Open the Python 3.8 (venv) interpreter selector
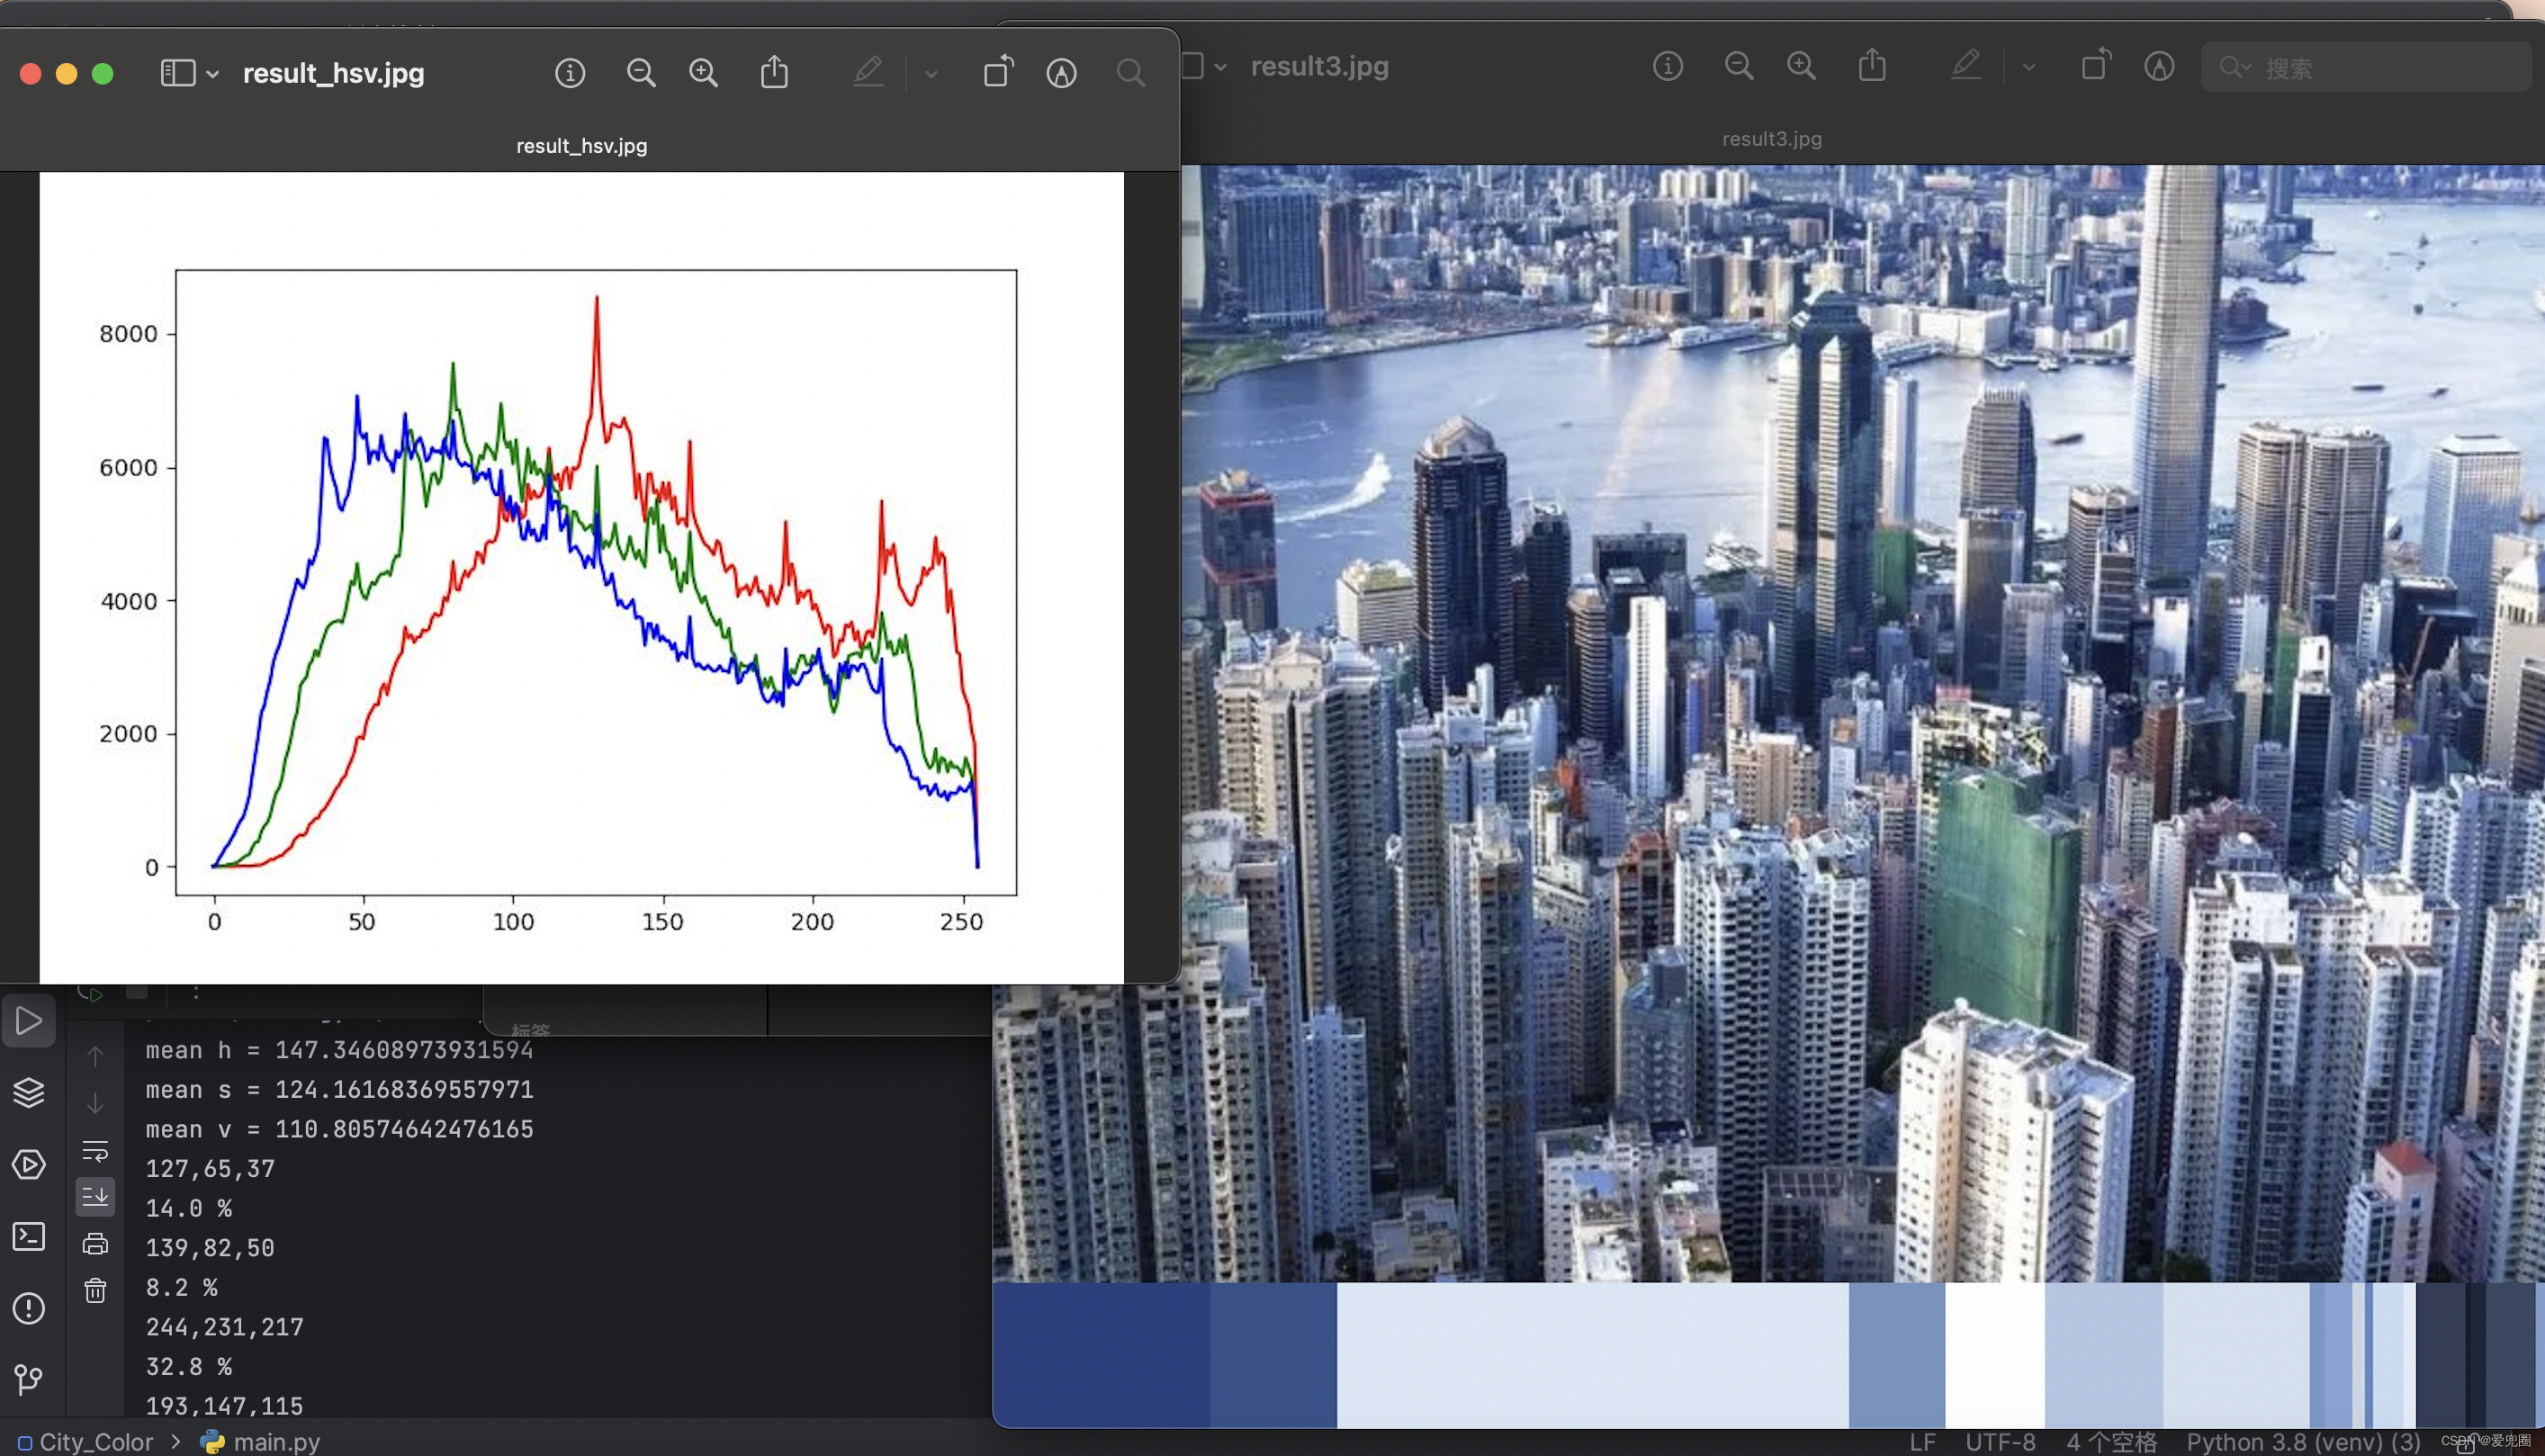The width and height of the screenshot is (2545, 1456). (x=2302, y=1442)
